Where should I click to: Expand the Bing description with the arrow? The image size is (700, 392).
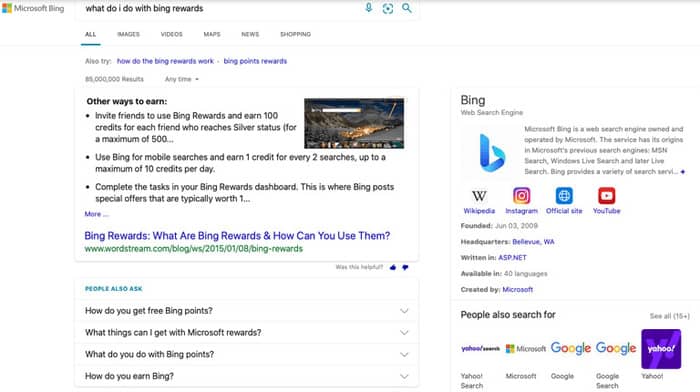(683, 172)
